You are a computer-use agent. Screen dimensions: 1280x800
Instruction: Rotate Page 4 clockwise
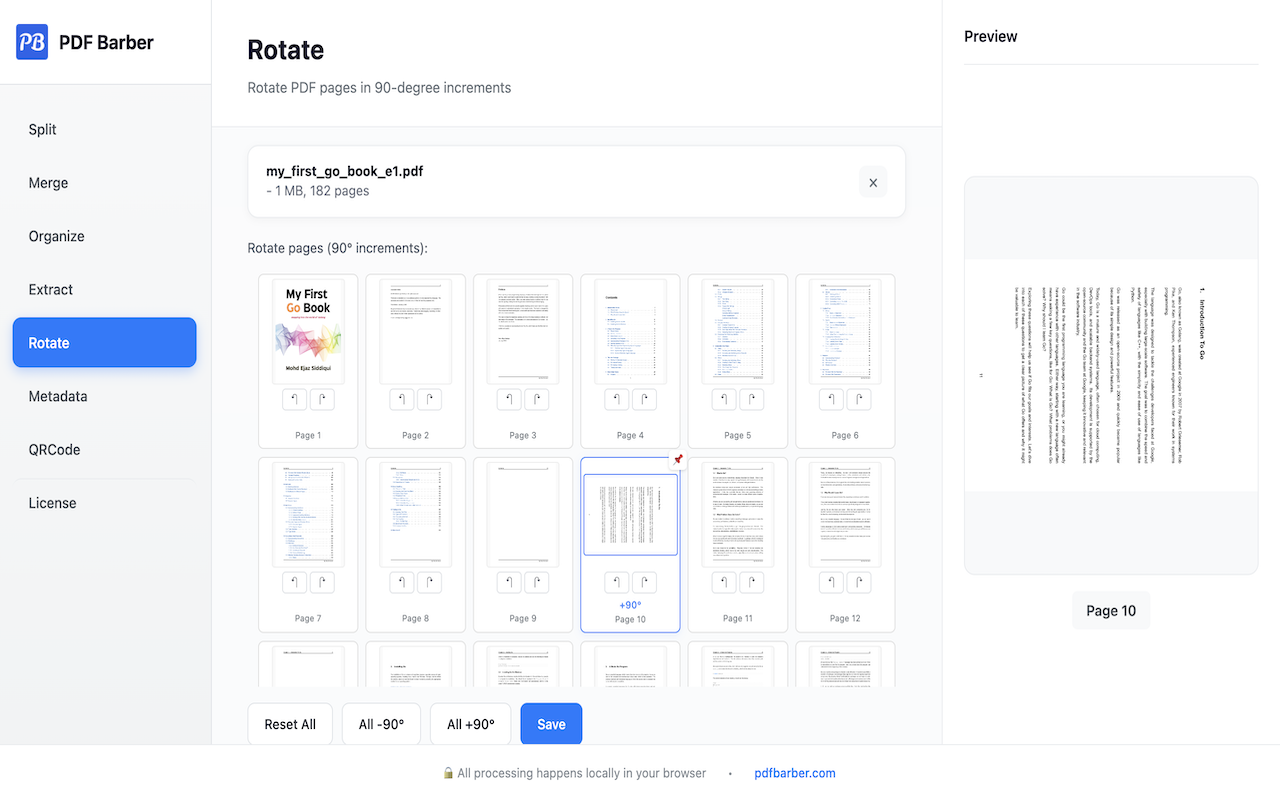(x=645, y=400)
